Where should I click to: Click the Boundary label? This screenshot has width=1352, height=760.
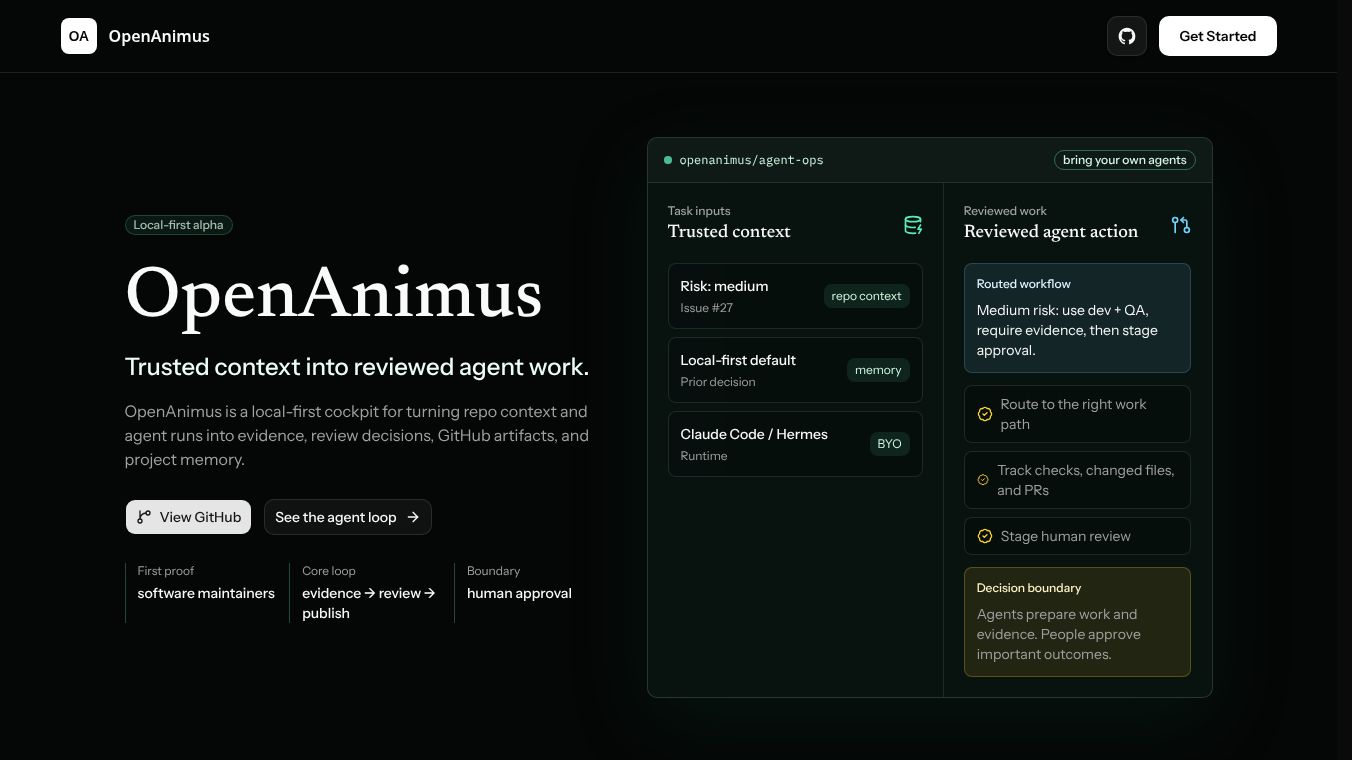click(493, 571)
